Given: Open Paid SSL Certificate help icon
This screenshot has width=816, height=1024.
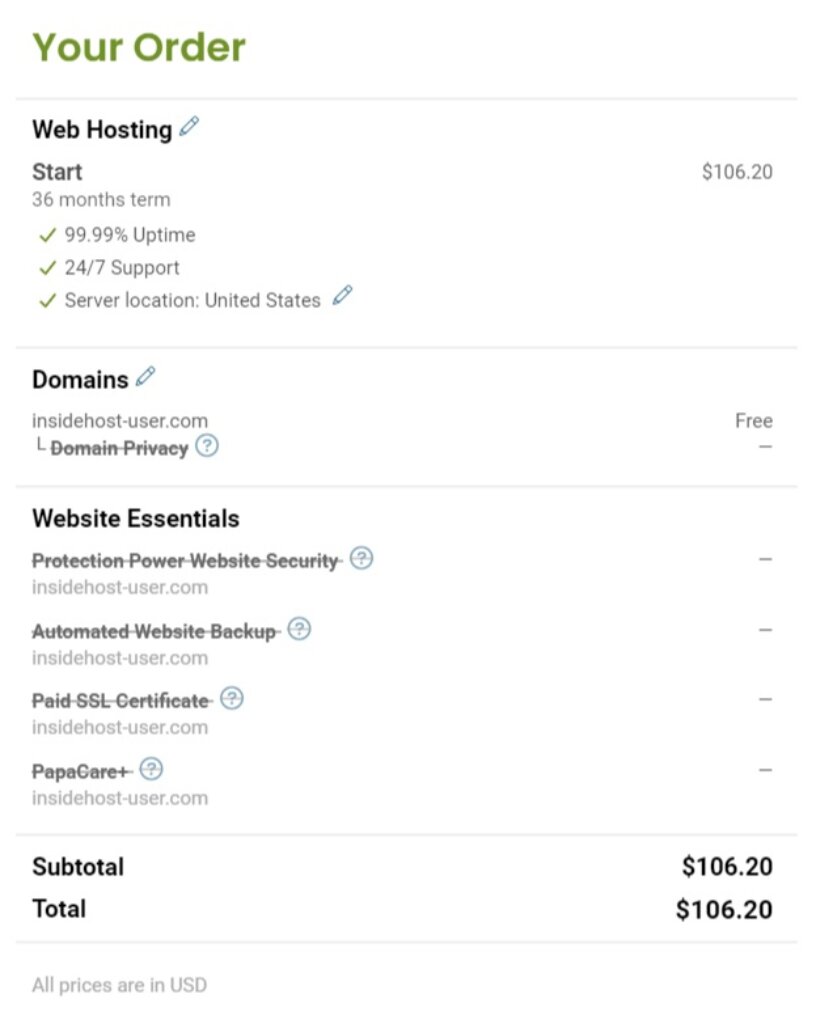Looking at the screenshot, I should coord(232,699).
